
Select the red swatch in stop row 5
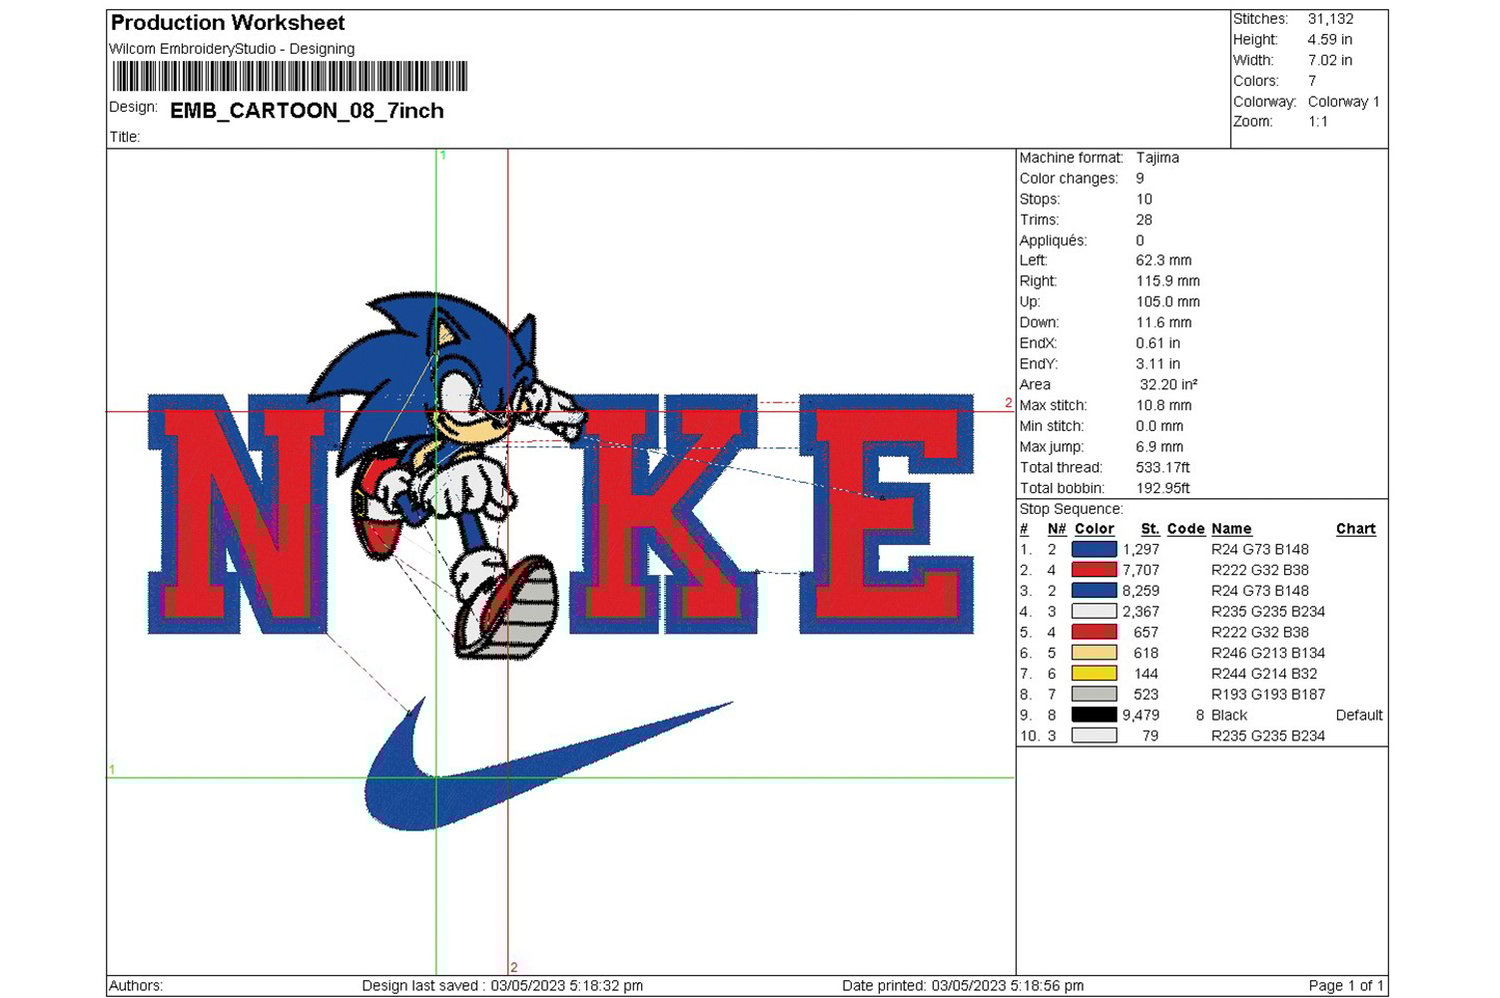[1094, 632]
